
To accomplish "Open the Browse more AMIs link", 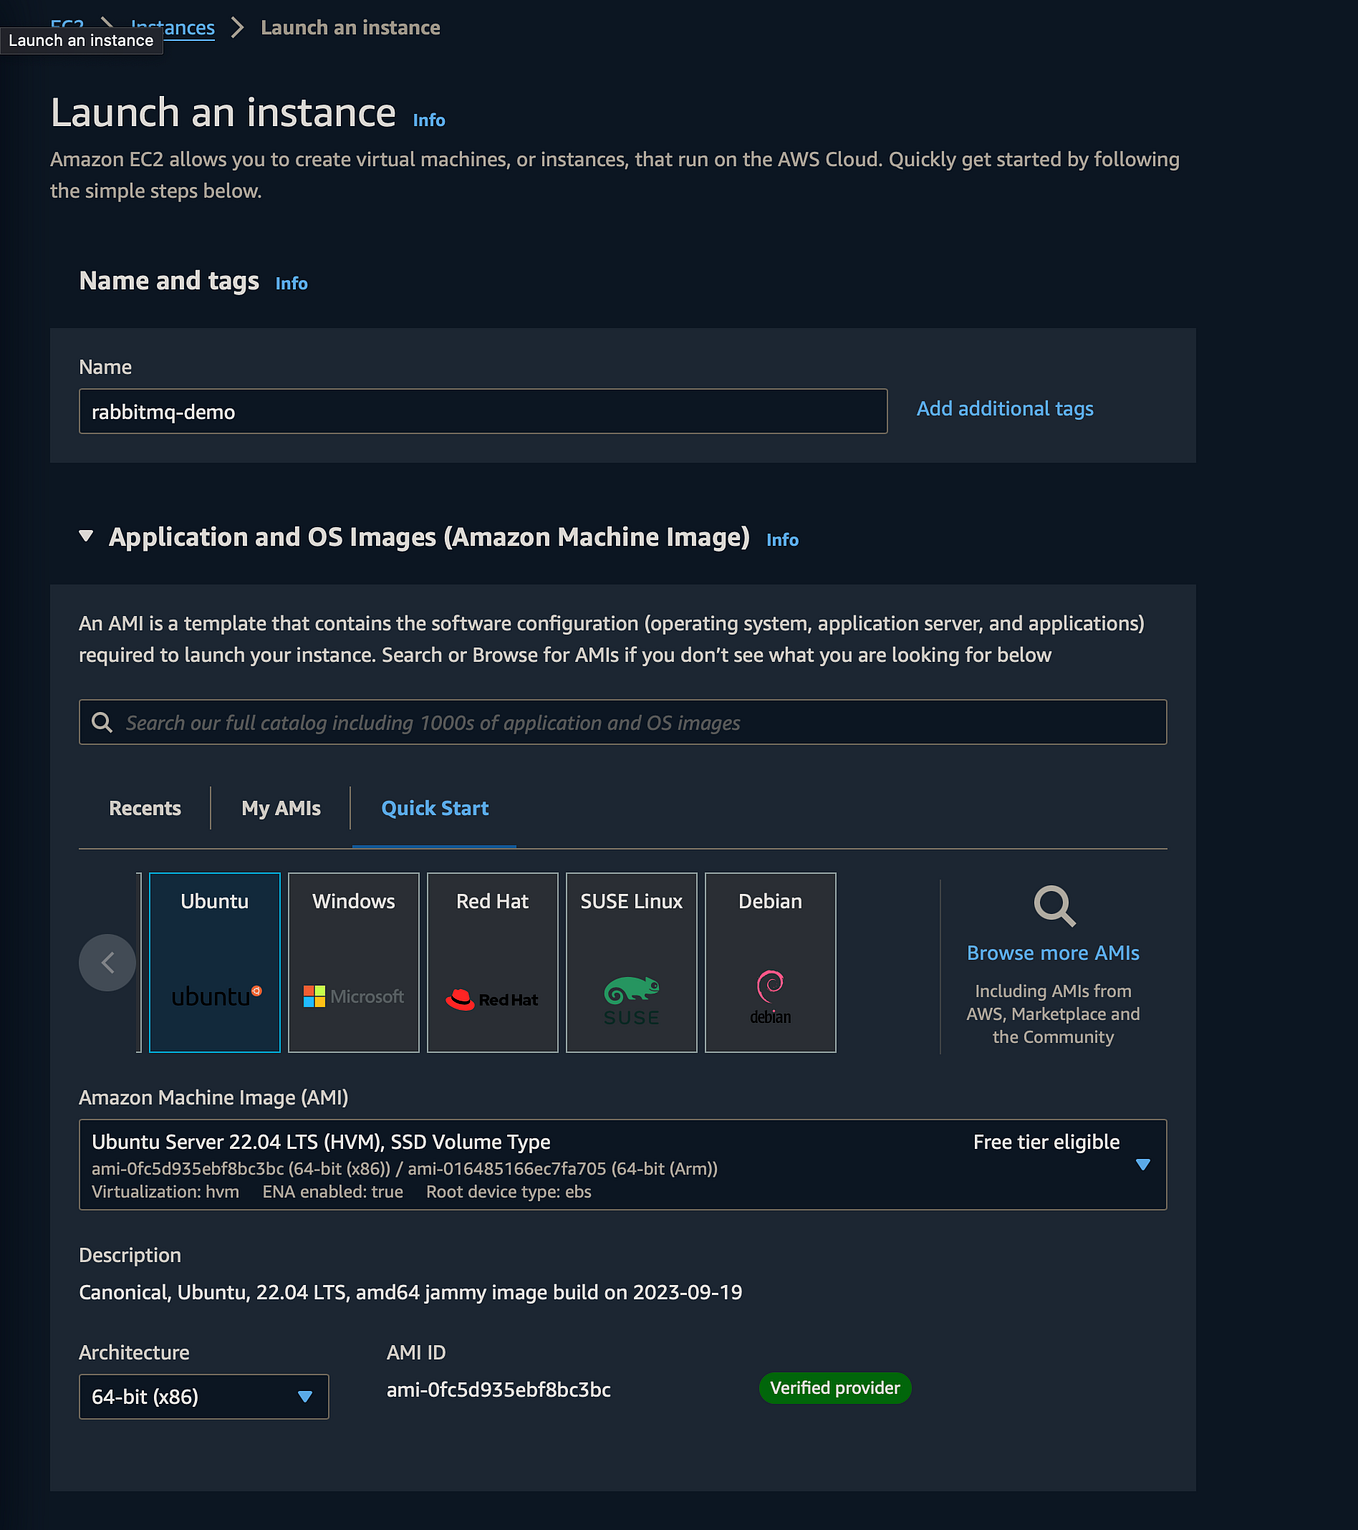I will (1053, 953).
